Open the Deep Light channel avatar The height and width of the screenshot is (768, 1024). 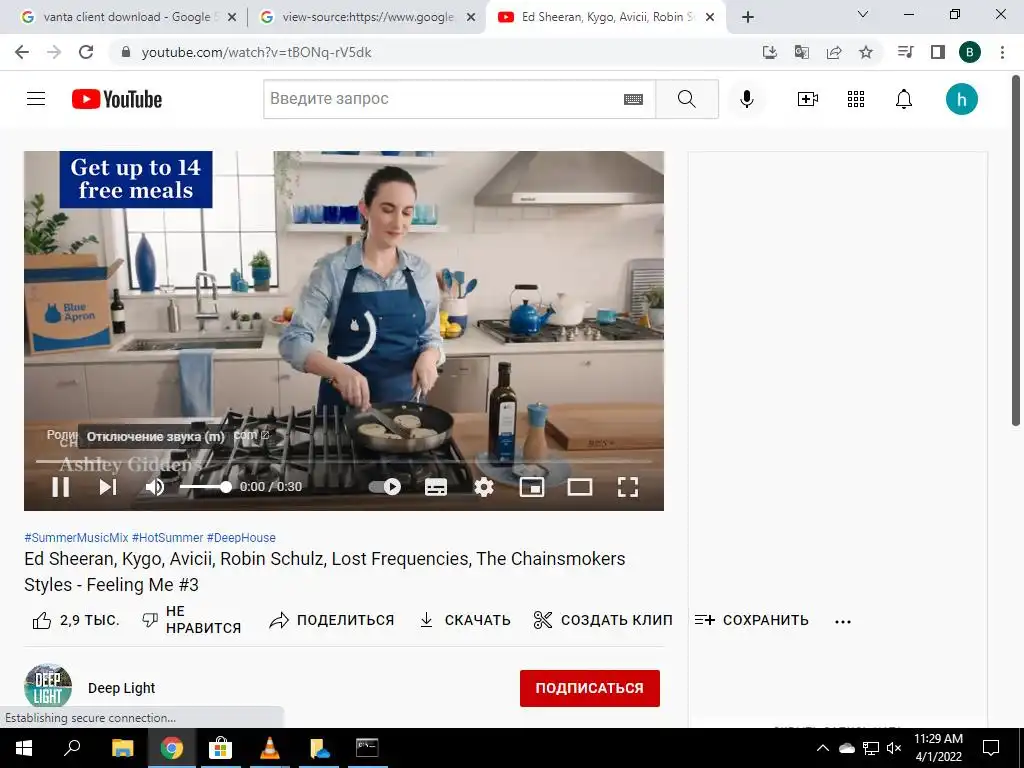pos(48,687)
